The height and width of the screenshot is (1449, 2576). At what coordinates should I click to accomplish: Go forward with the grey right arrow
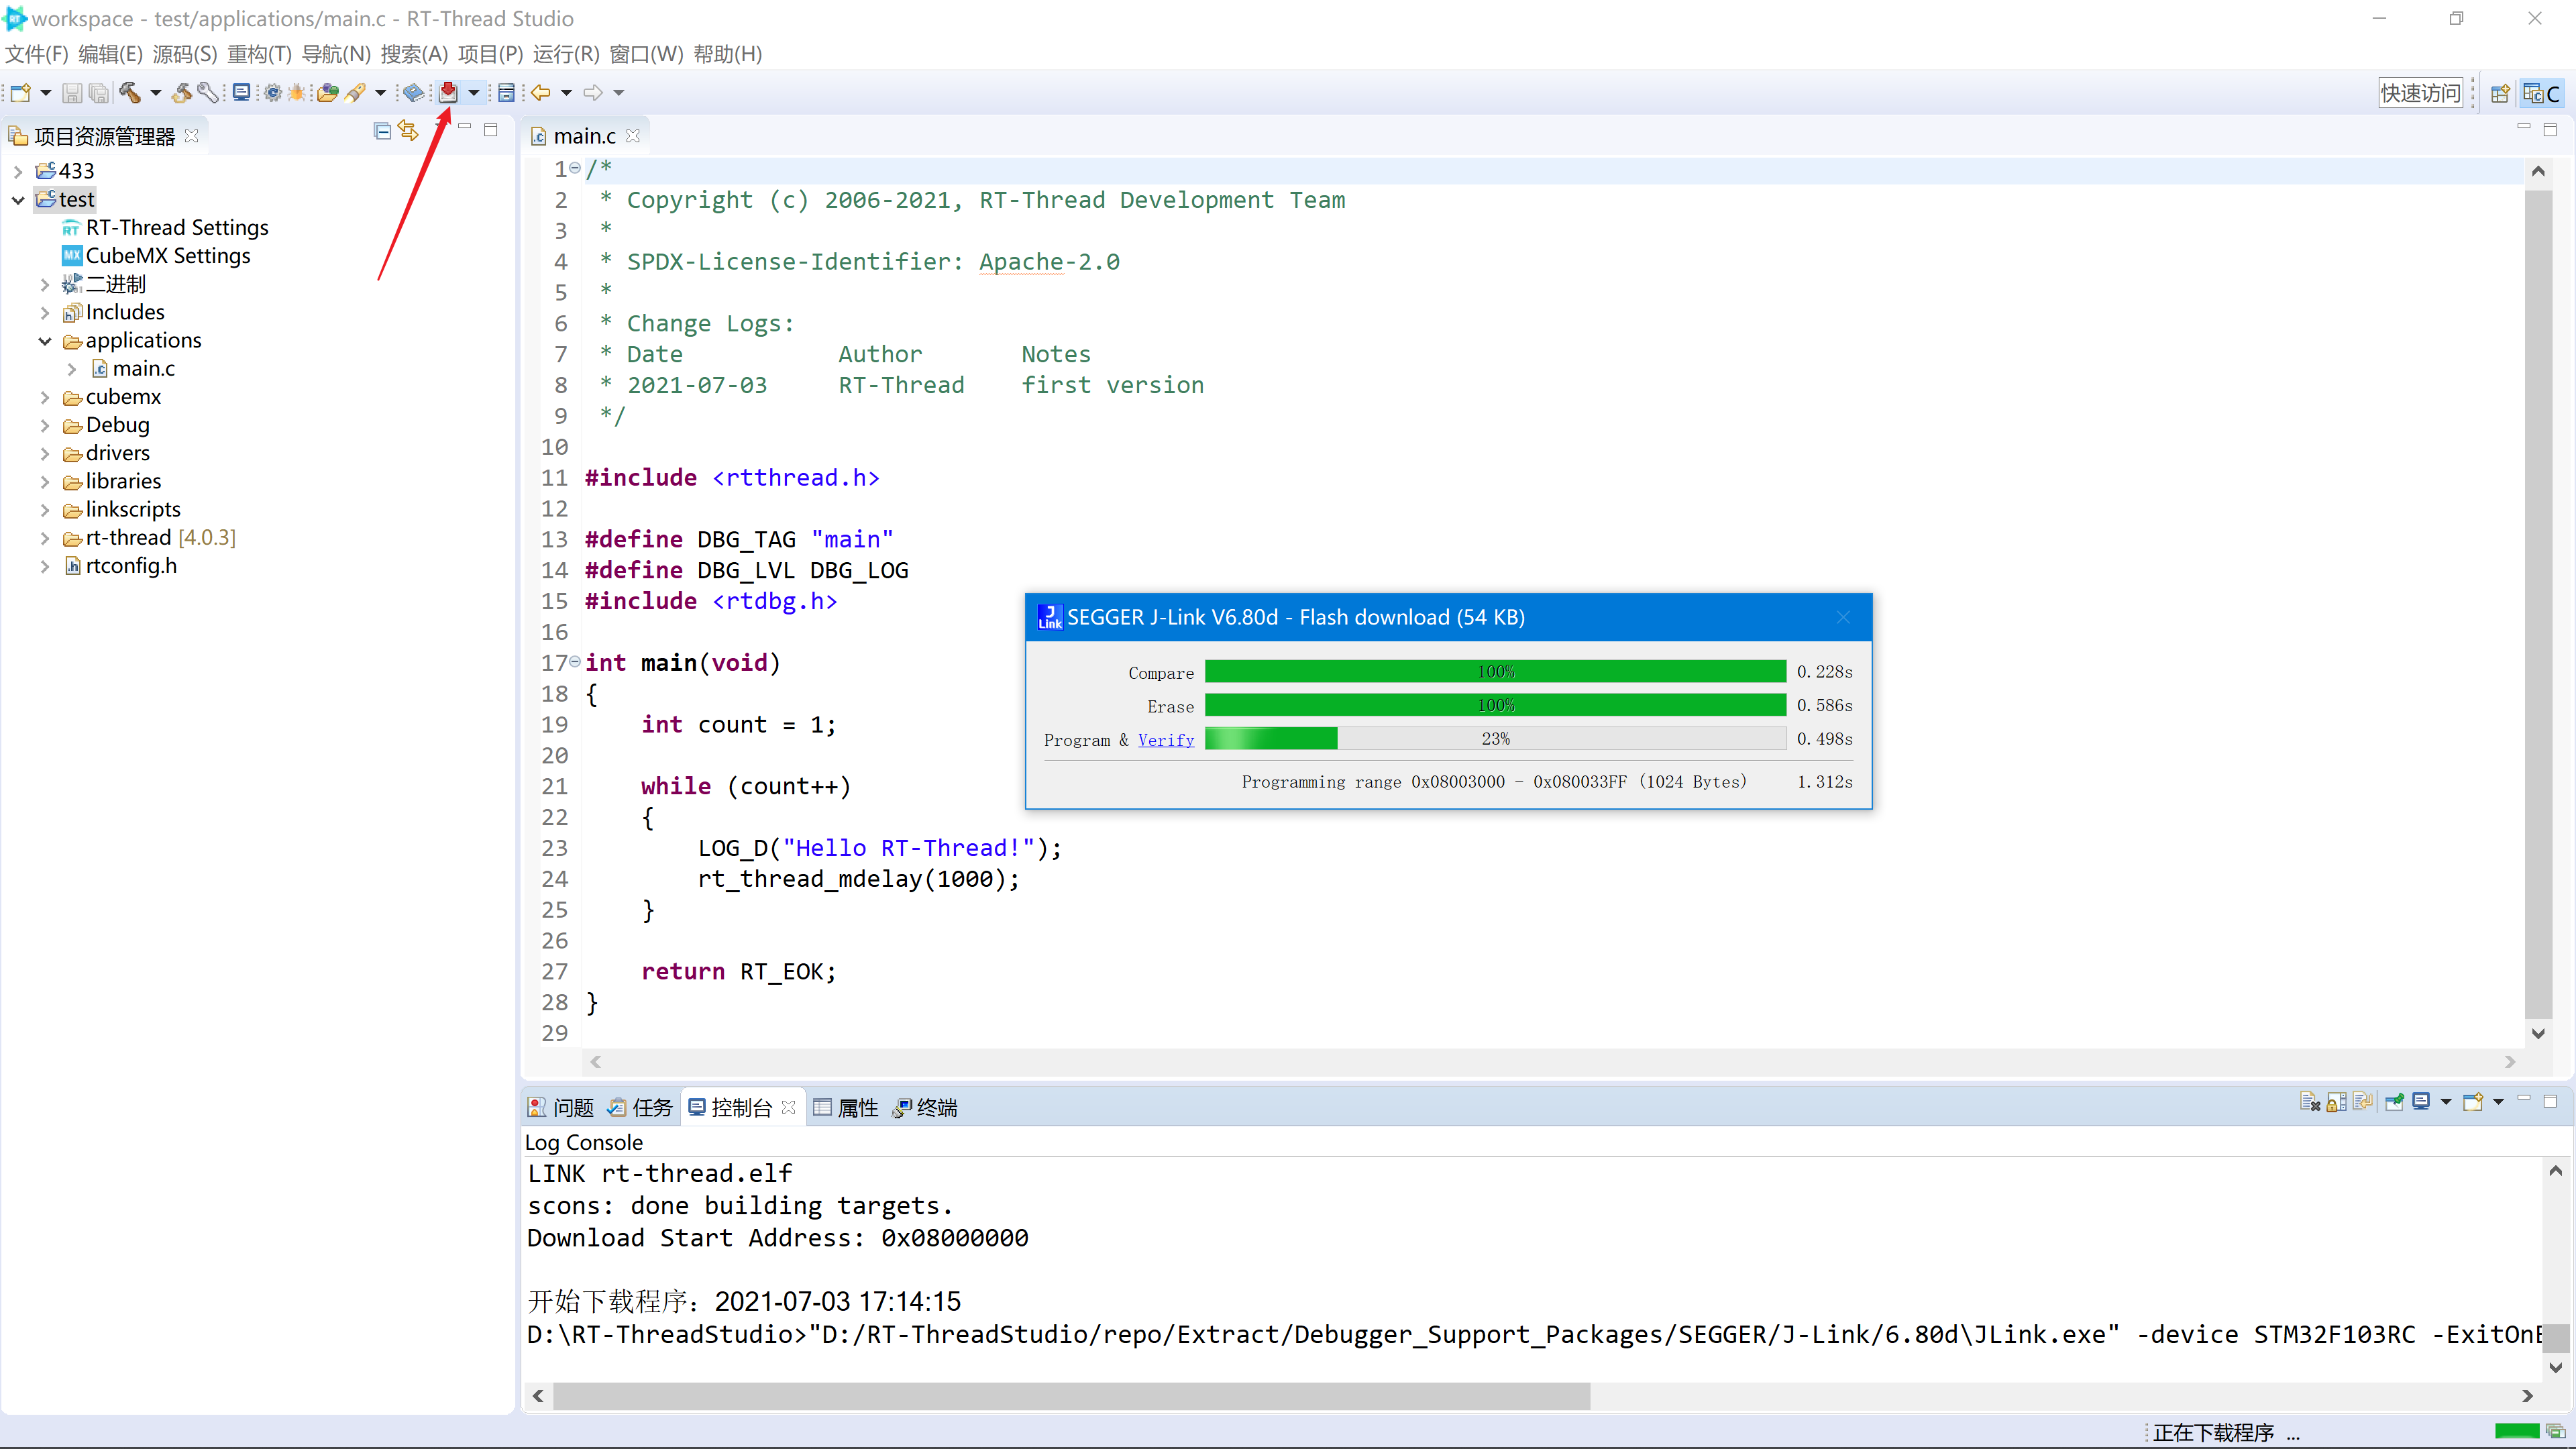[593, 93]
